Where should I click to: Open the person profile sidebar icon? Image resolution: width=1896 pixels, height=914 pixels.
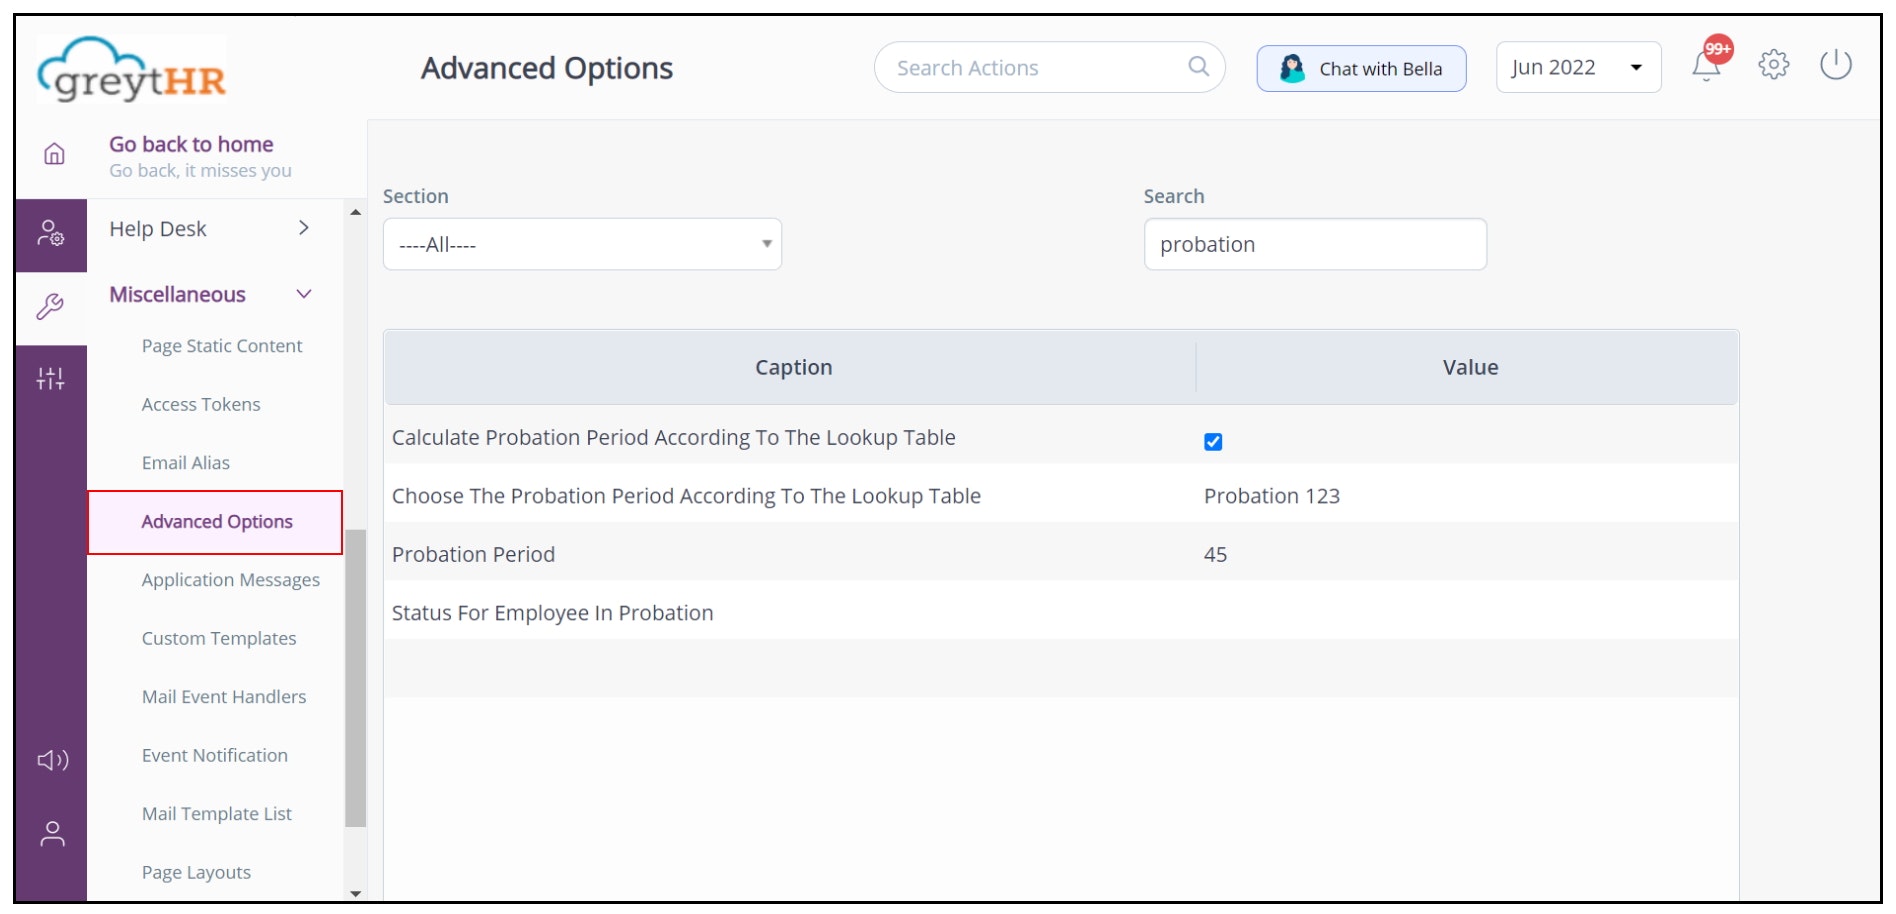pos(53,834)
